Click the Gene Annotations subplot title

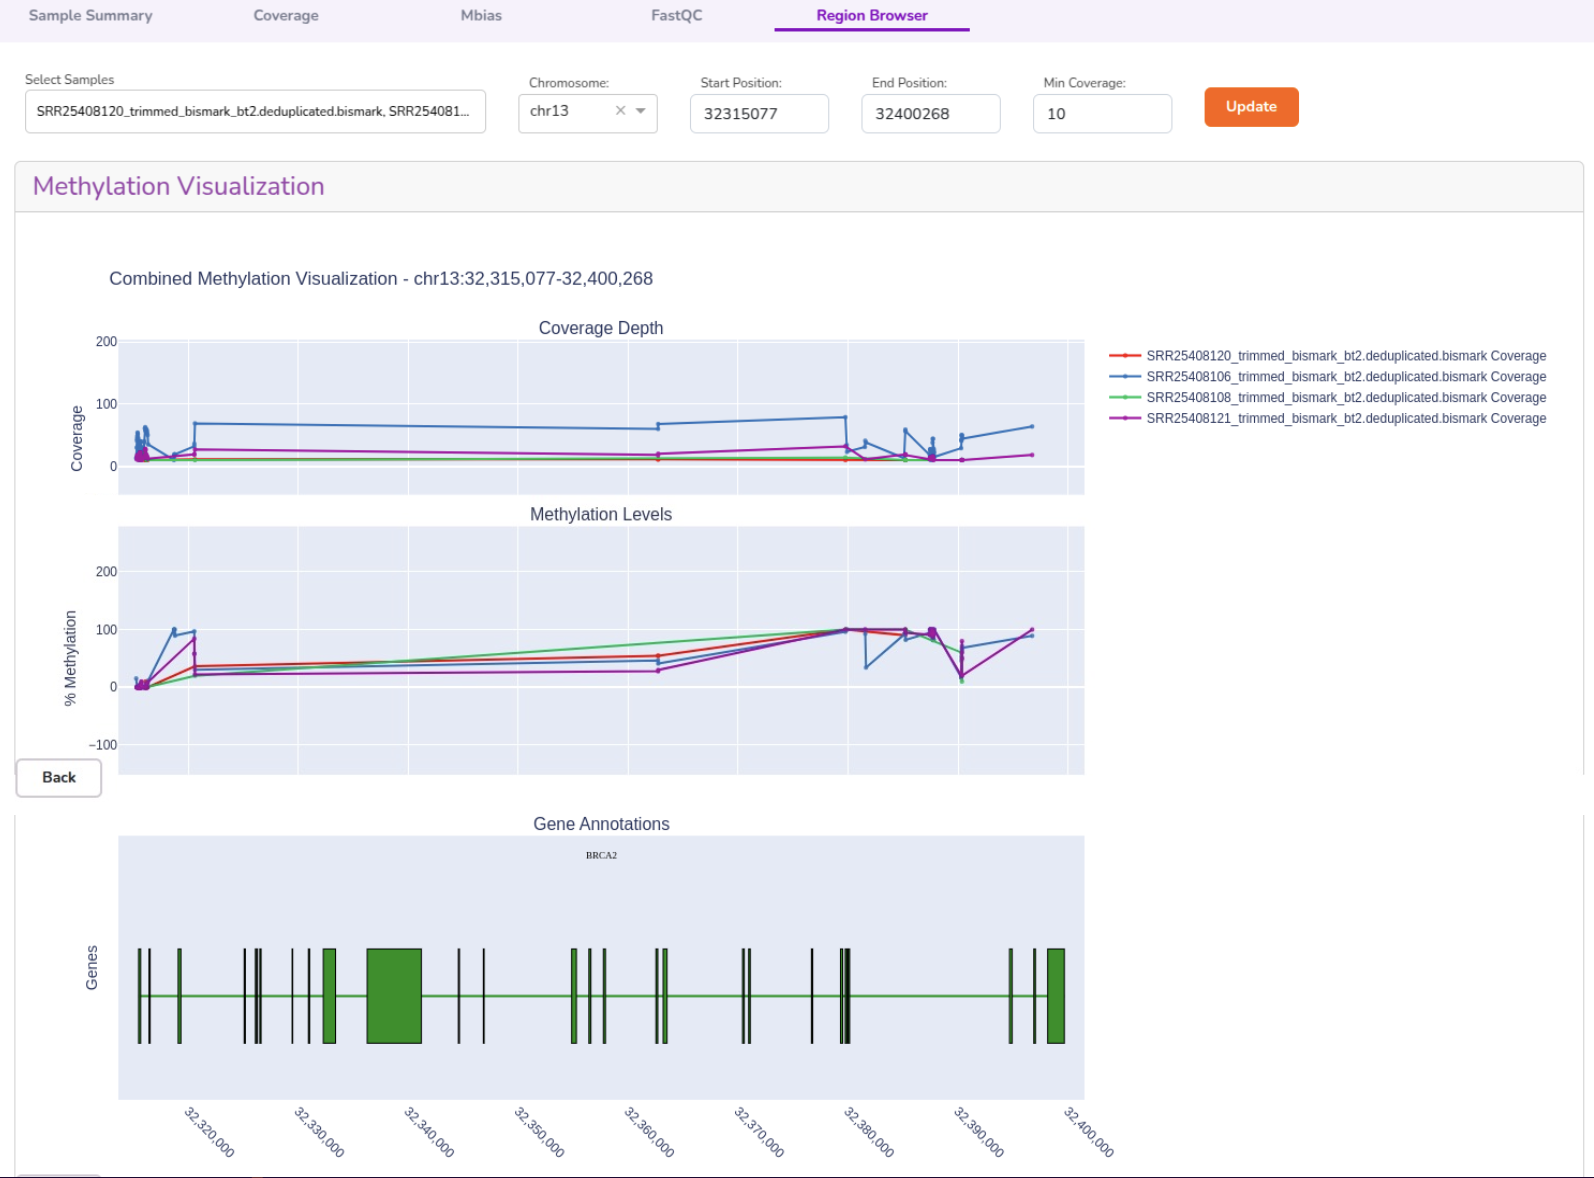tap(601, 824)
